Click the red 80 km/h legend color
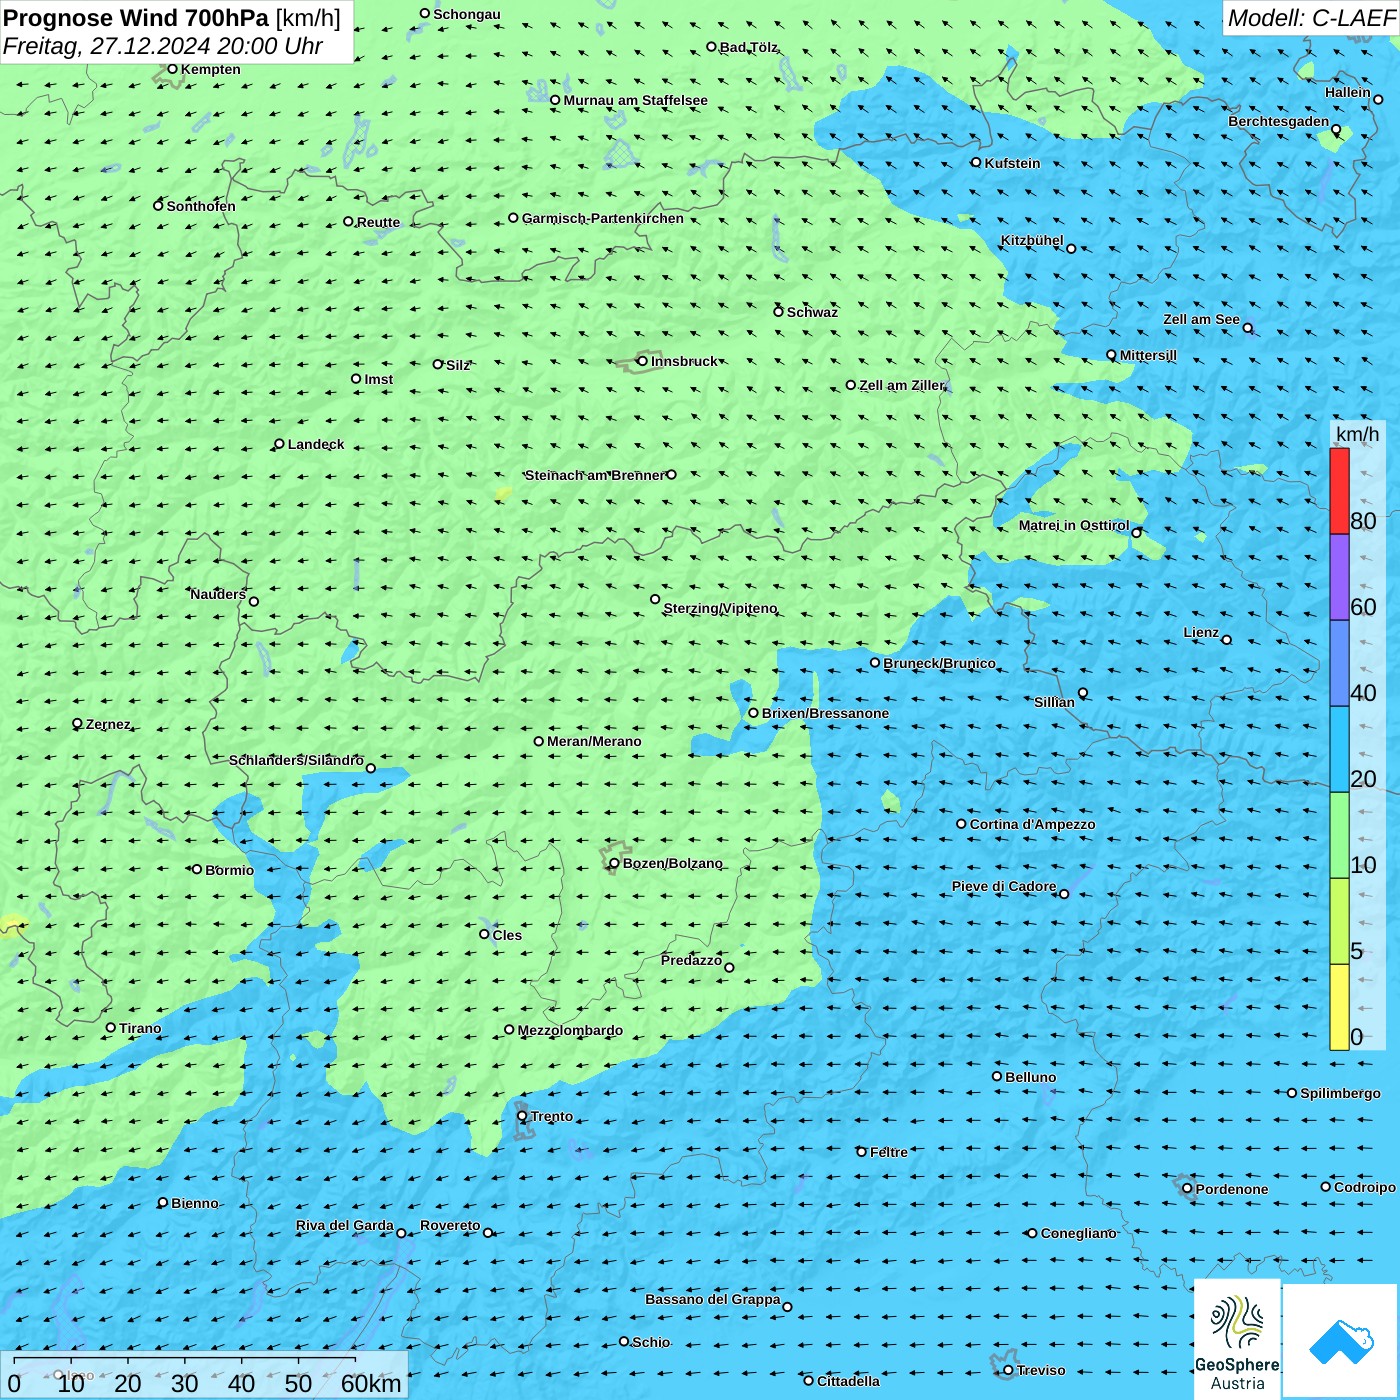Image resolution: width=1400 pixels, height=1400 pixels. coord(1339,491)
